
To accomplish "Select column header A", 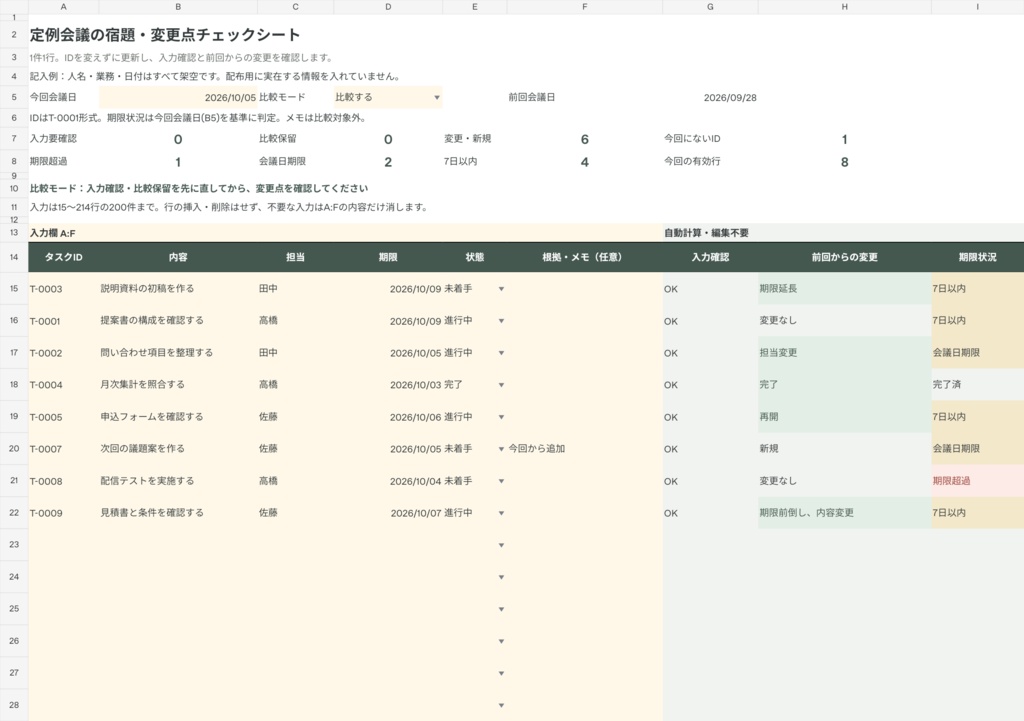I will [x=63, y=7].
